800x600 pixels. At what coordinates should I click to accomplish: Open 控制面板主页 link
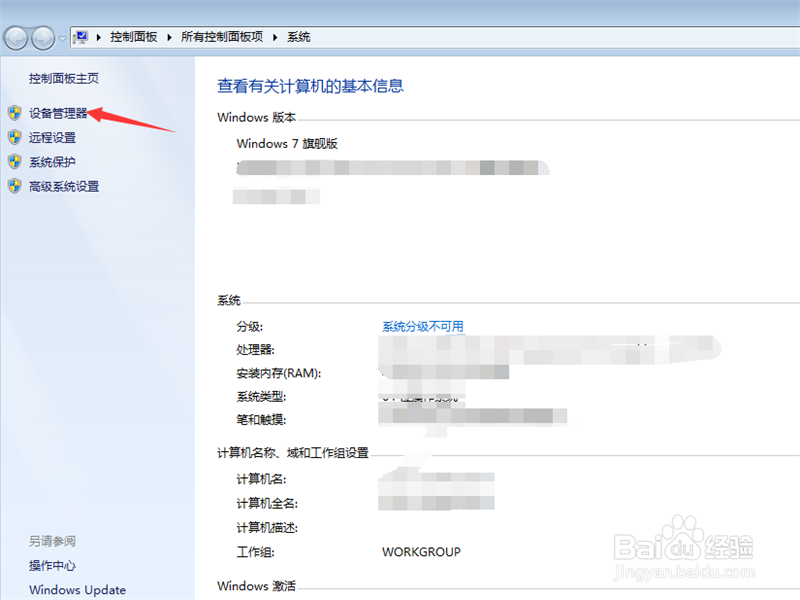[64, 78]
